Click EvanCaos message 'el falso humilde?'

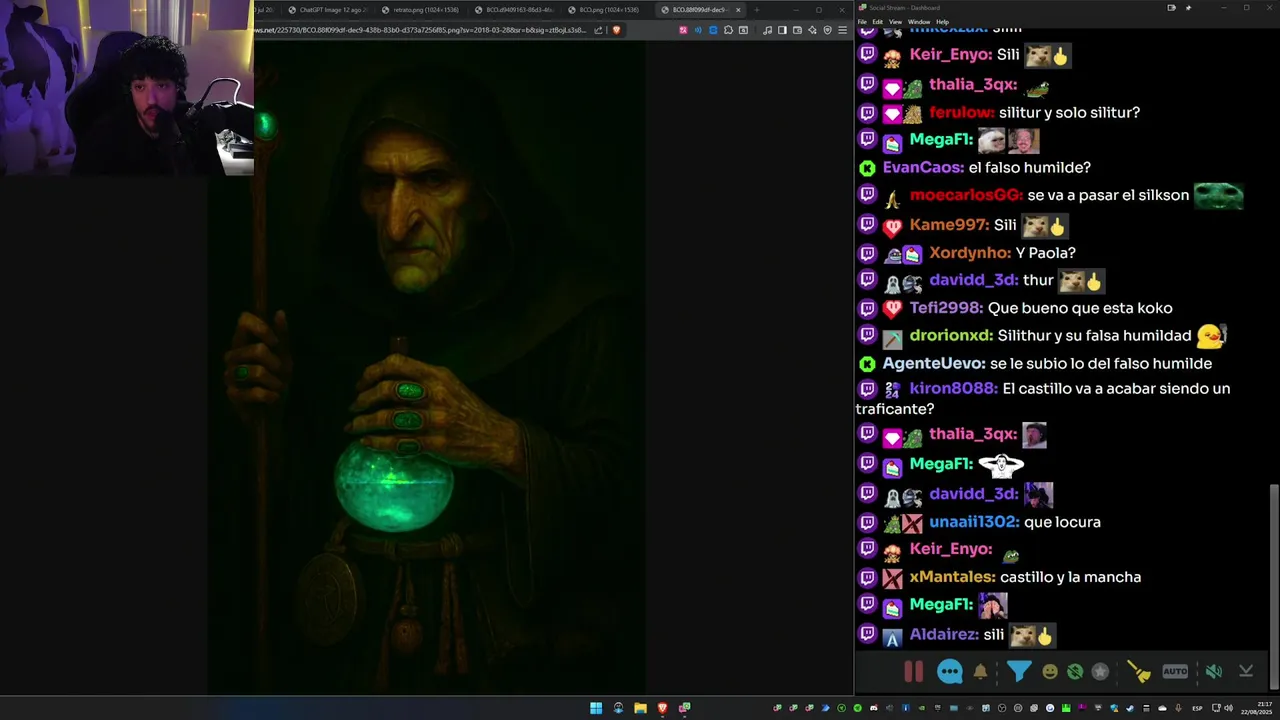[x=1029, y=168]
